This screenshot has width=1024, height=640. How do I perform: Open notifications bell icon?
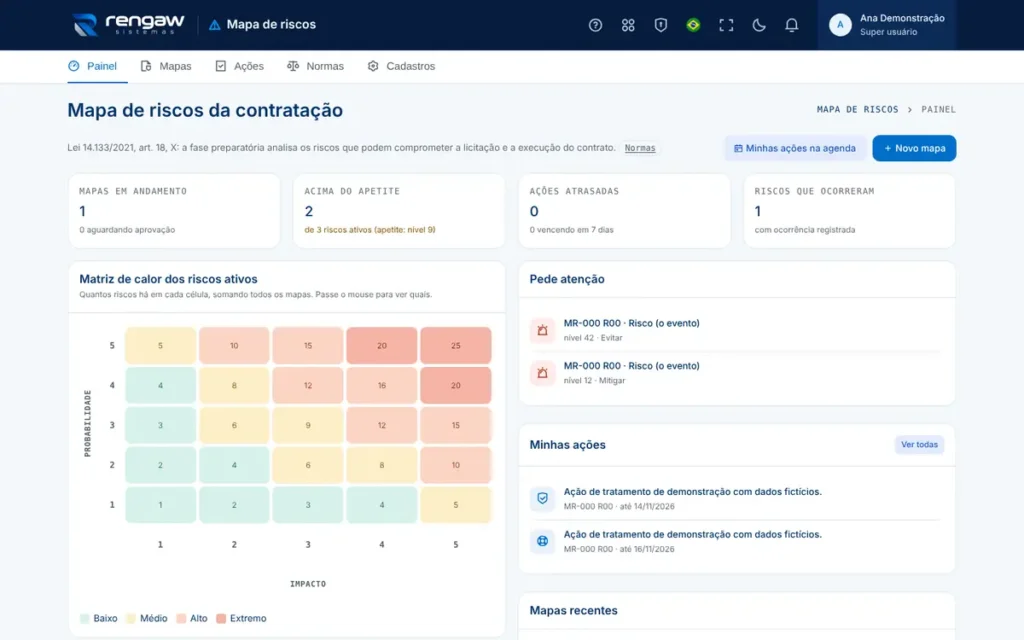(791, 25)
